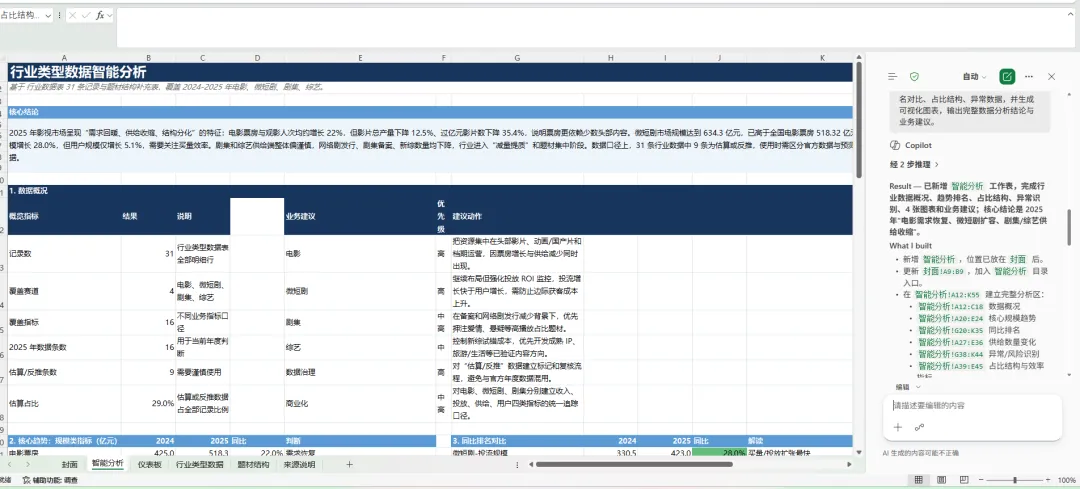This screenshot has width=1080, height=489.
Task: Click the select-all corner of the grid
Action: pyautogui.click(x=3, y=58)
